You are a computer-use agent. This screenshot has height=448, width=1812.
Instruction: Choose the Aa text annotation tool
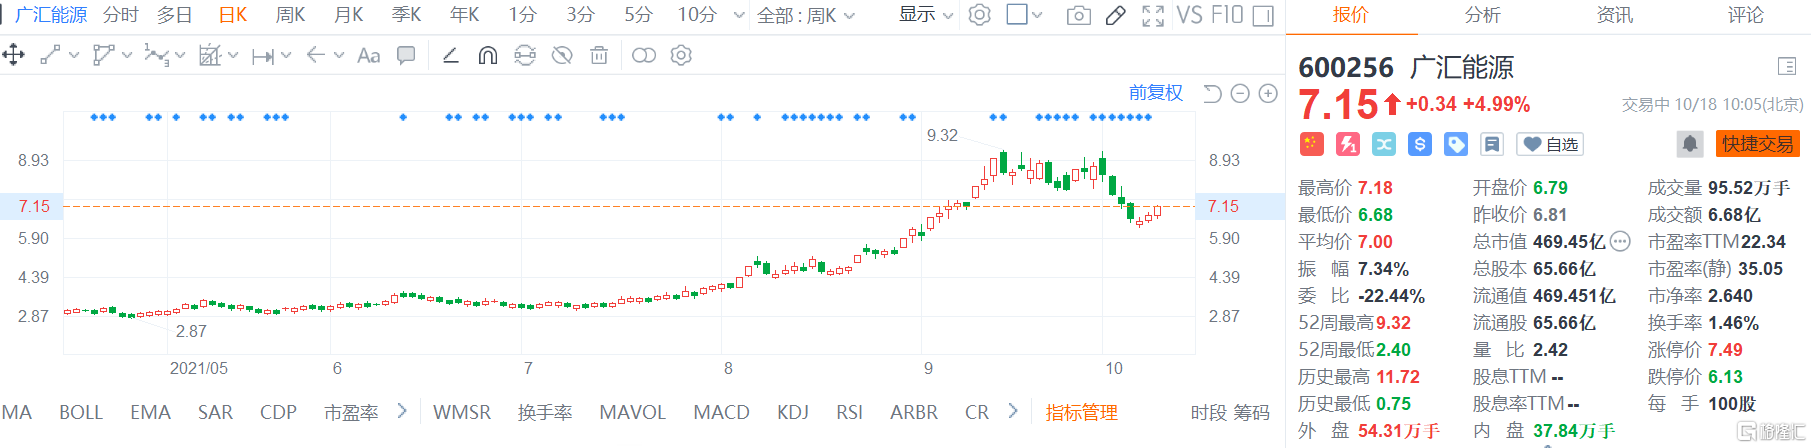point(368,55)
